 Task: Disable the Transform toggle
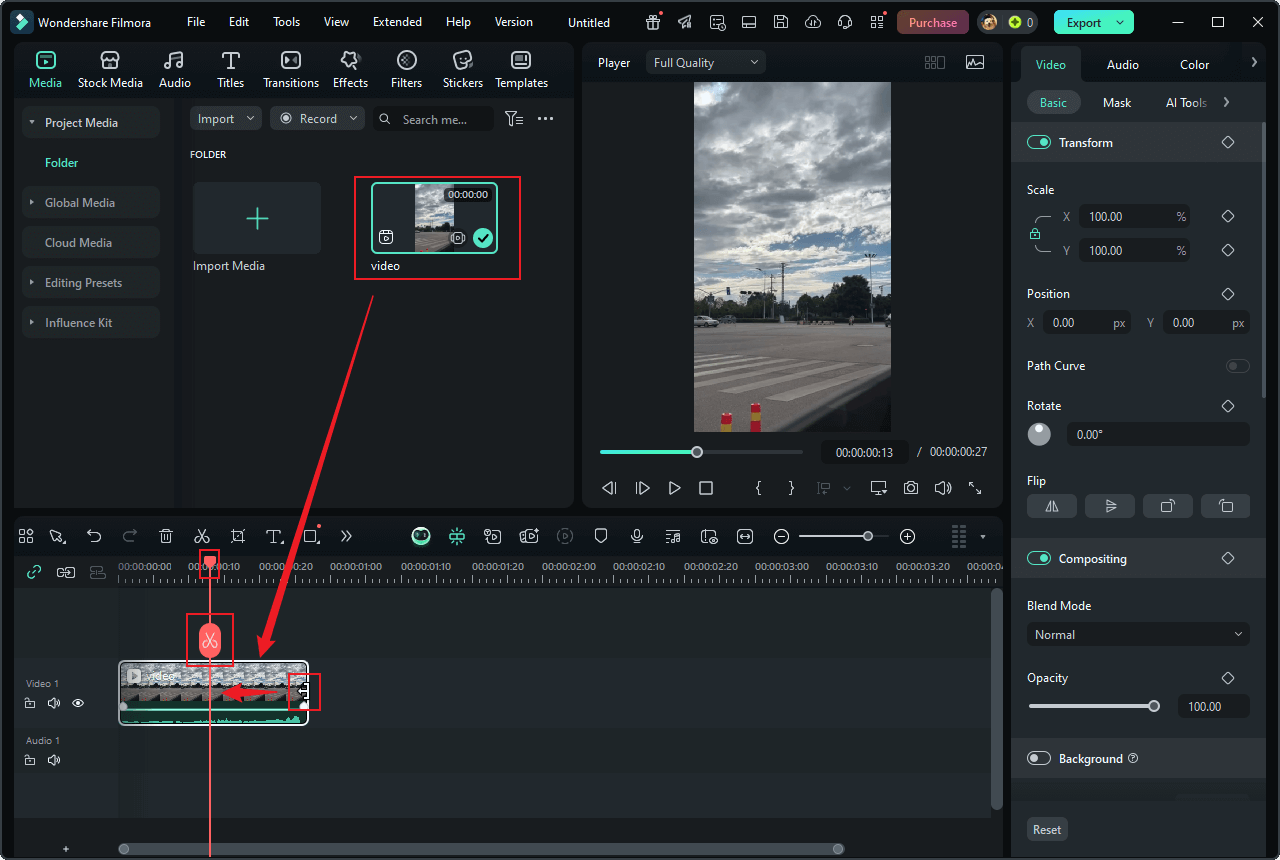click(x=1039, y=143)
